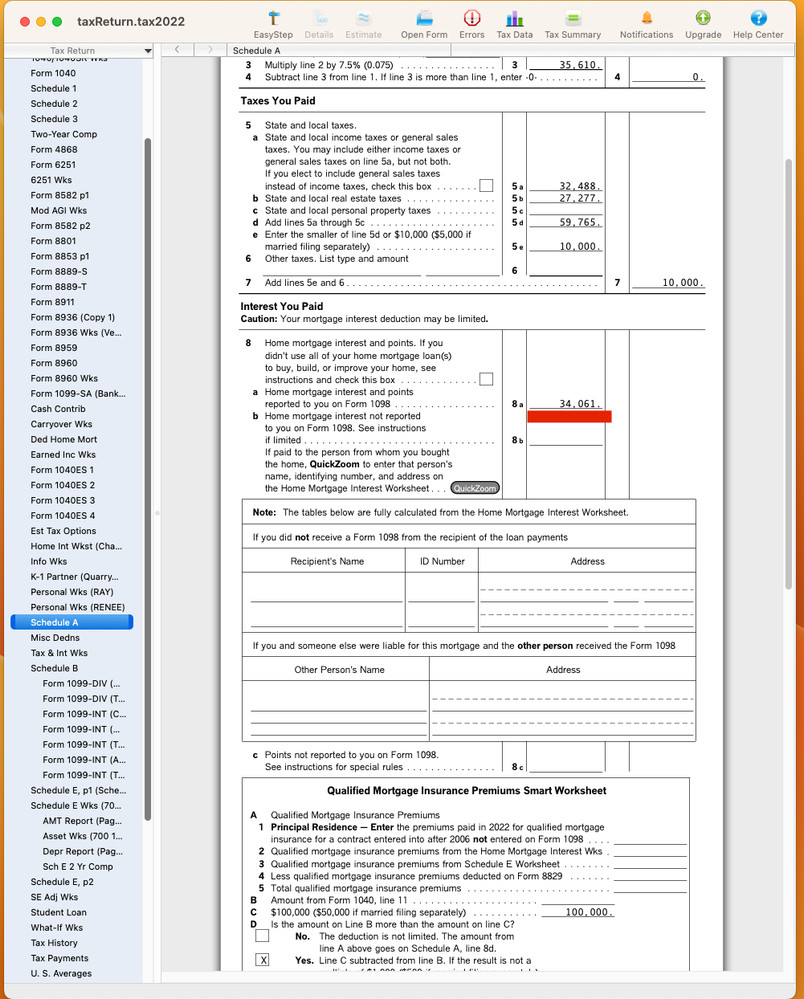Tick the No box for line D
This screenshot has height=999, width=804.
262,935
